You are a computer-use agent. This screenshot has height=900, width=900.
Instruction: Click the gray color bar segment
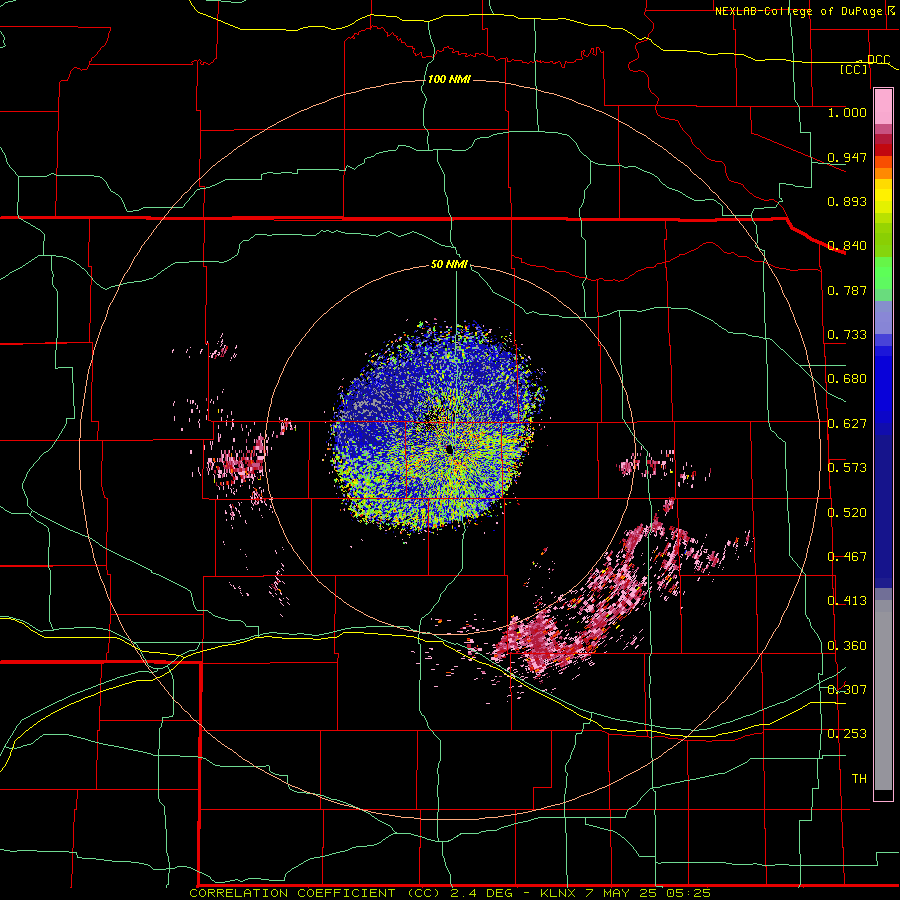[883, 695]
